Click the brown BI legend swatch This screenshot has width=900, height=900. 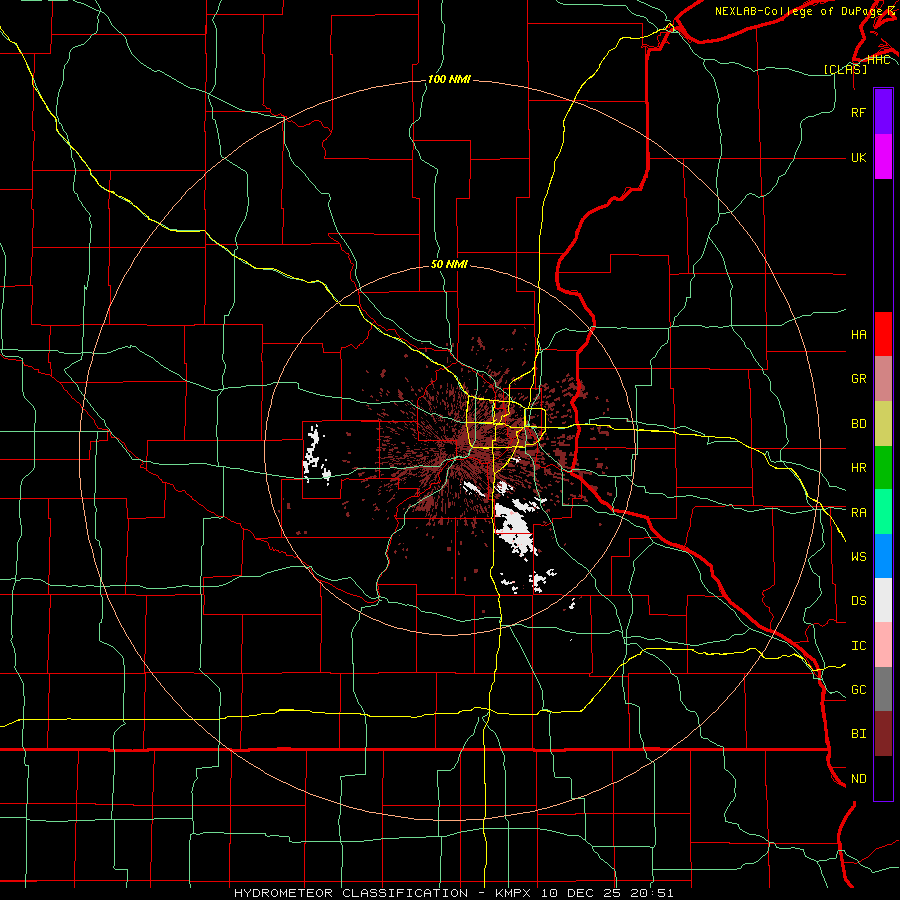[x=883, y=734]
